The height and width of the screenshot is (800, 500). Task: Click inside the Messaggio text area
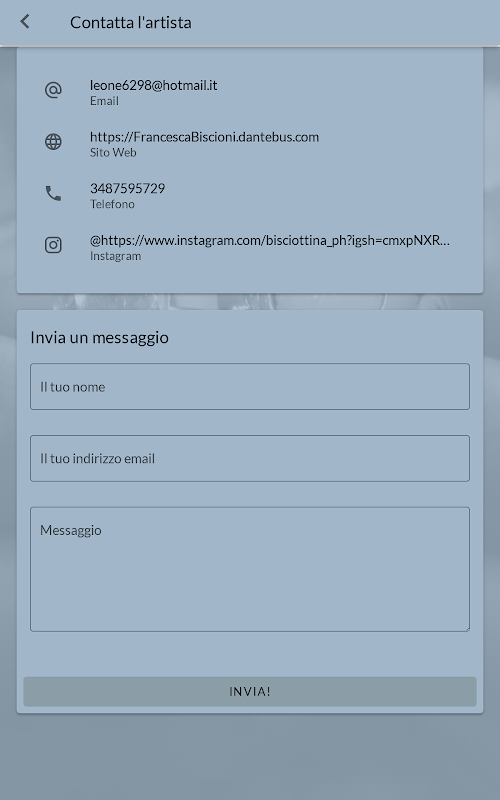click(250, 569)
